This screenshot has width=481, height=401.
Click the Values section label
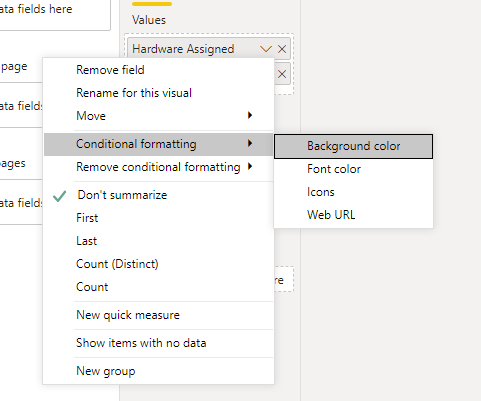(x=149, y=20)
